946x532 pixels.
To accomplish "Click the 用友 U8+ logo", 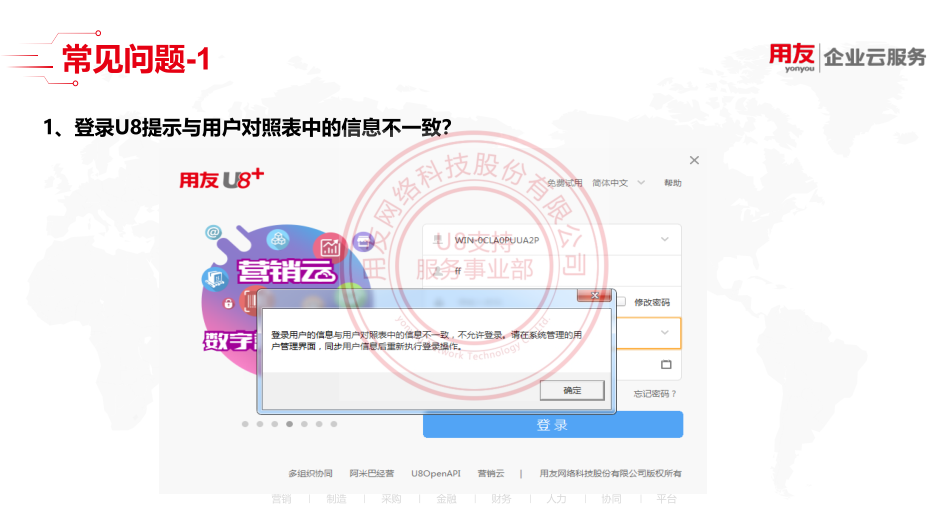I will [221, 179].
